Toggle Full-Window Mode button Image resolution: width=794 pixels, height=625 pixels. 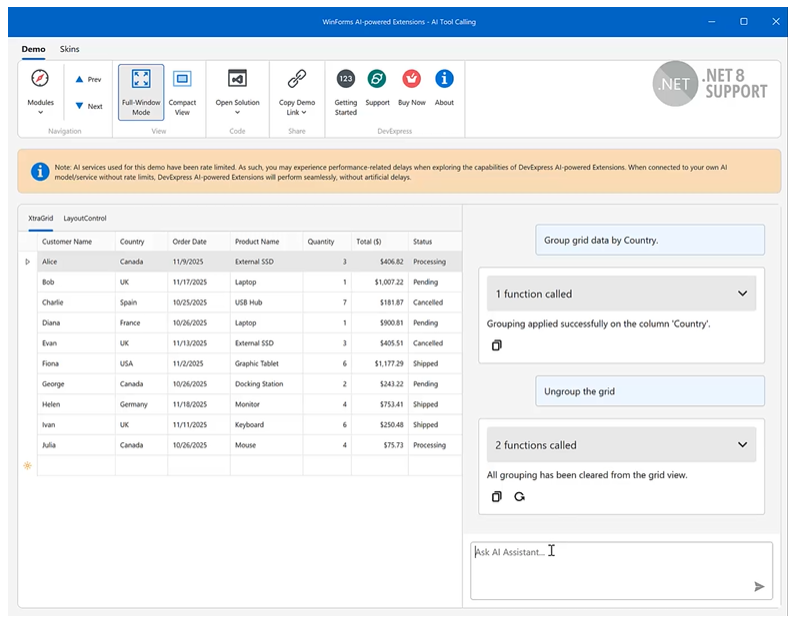coord(141,92)
